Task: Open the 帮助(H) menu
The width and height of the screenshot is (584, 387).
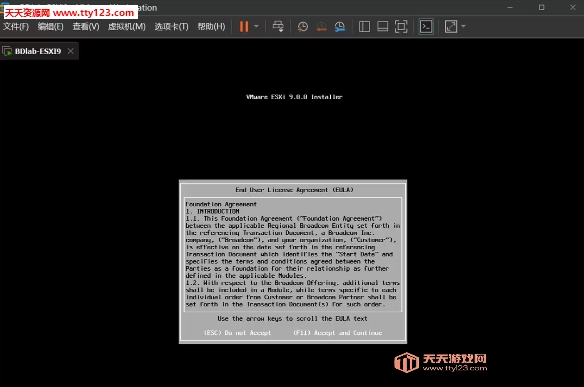Action: point(211,26)
